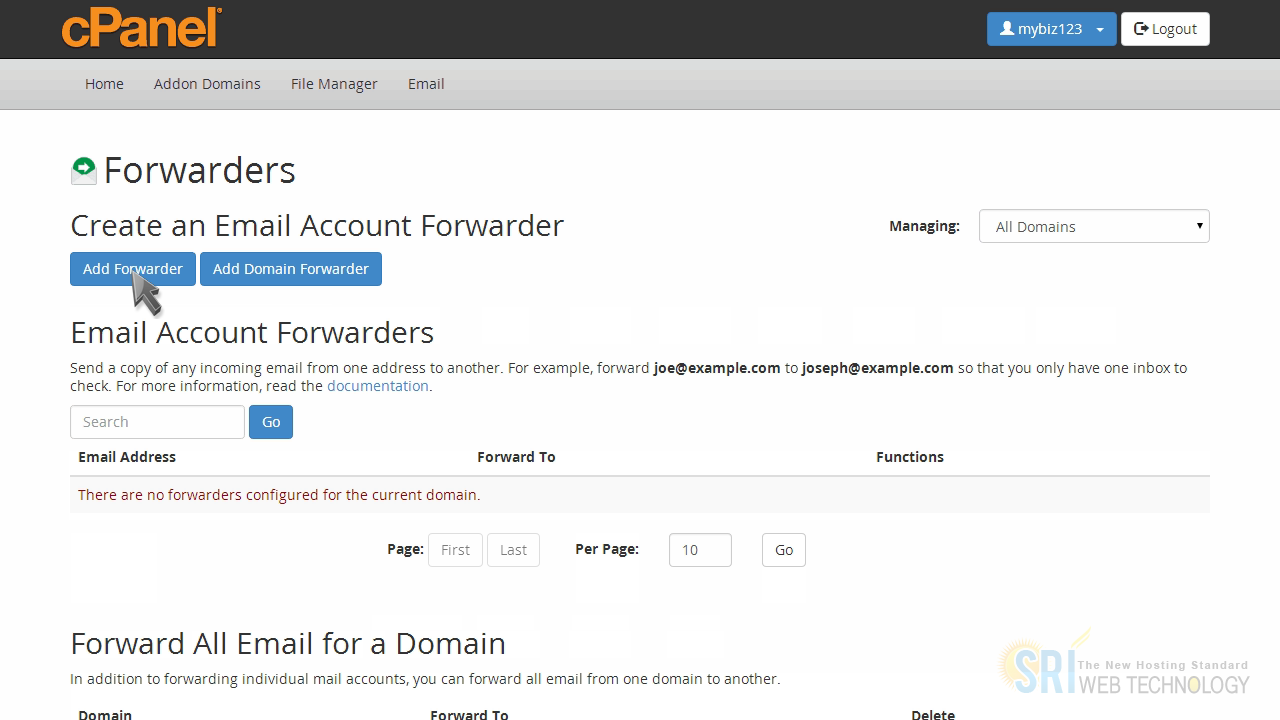Open the mybiz123 user dropdown

pos(1051,29)
